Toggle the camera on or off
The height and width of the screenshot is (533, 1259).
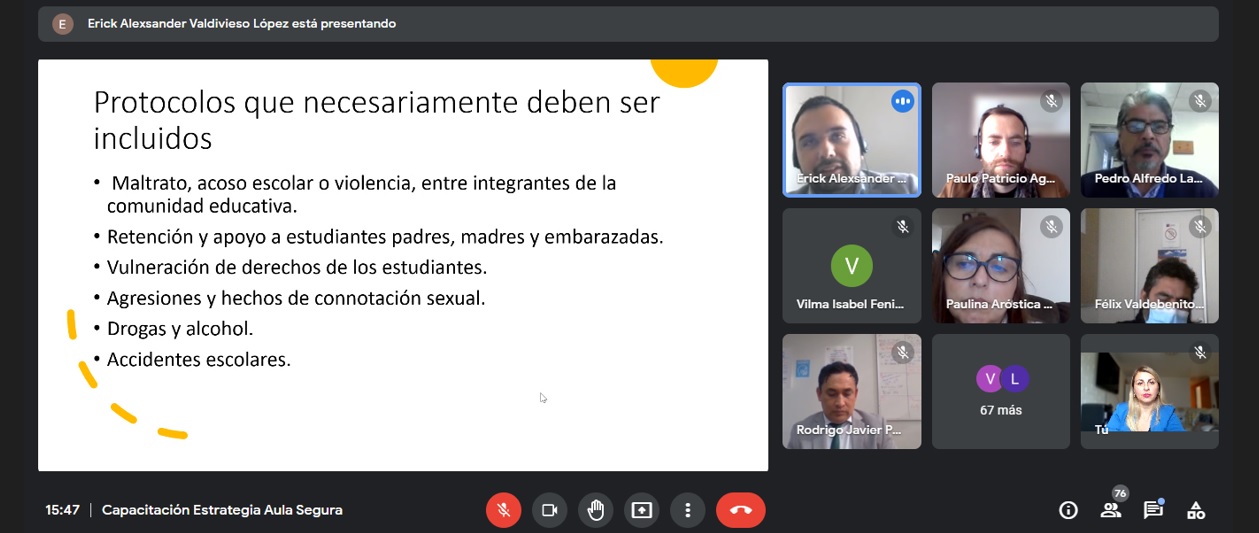(549, 510)
